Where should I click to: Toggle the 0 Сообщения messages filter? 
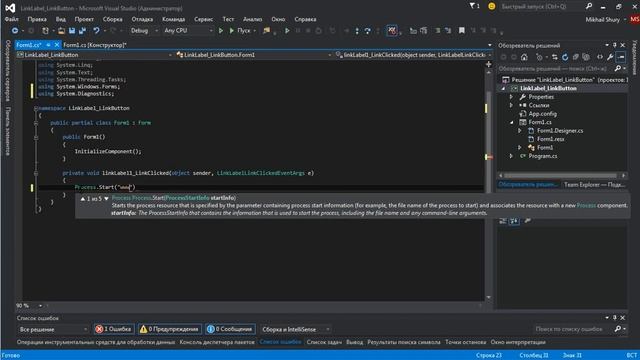click(229, 329)
